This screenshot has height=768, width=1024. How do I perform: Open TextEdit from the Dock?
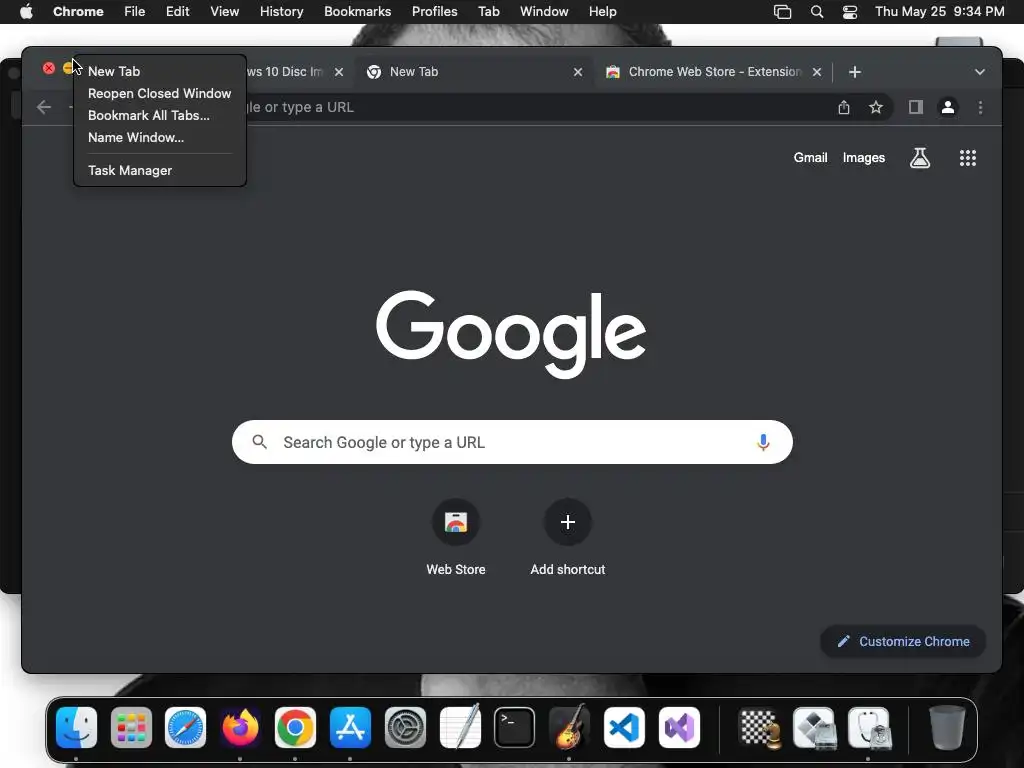[460, 728]
